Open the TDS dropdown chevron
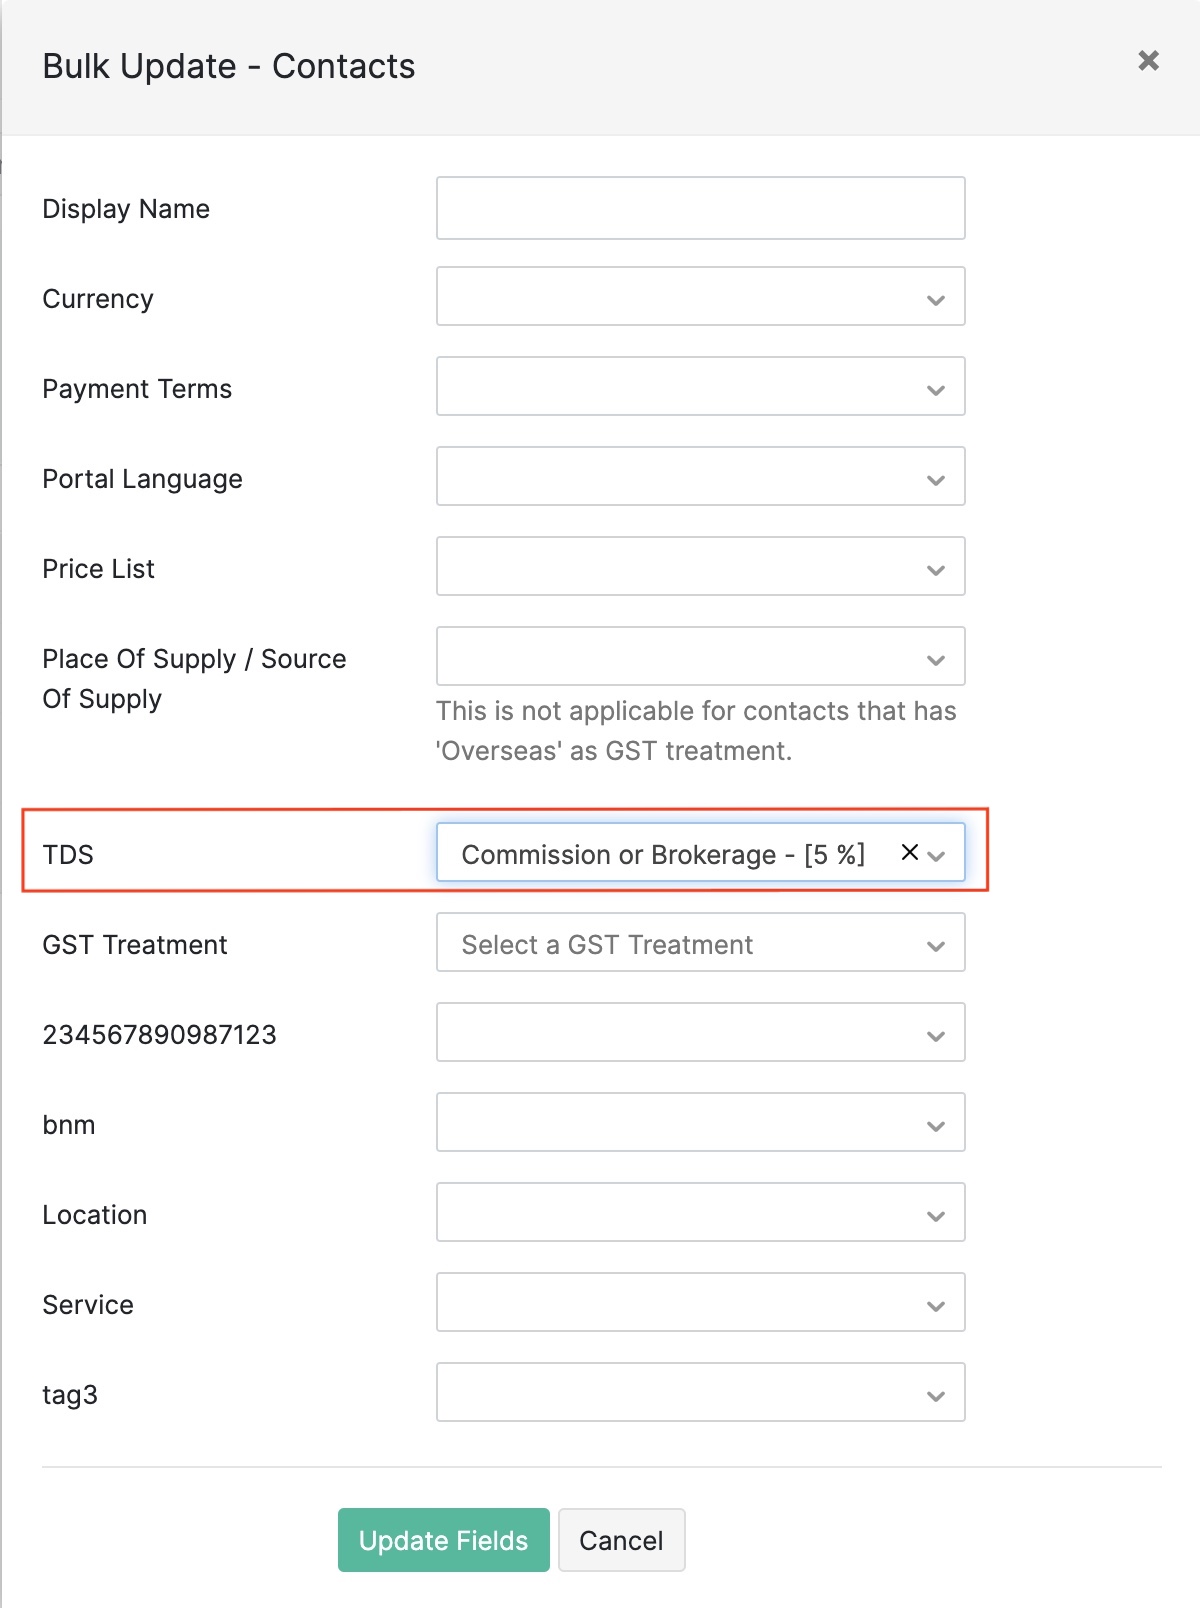1200x1608 pixels. point(937,855)
